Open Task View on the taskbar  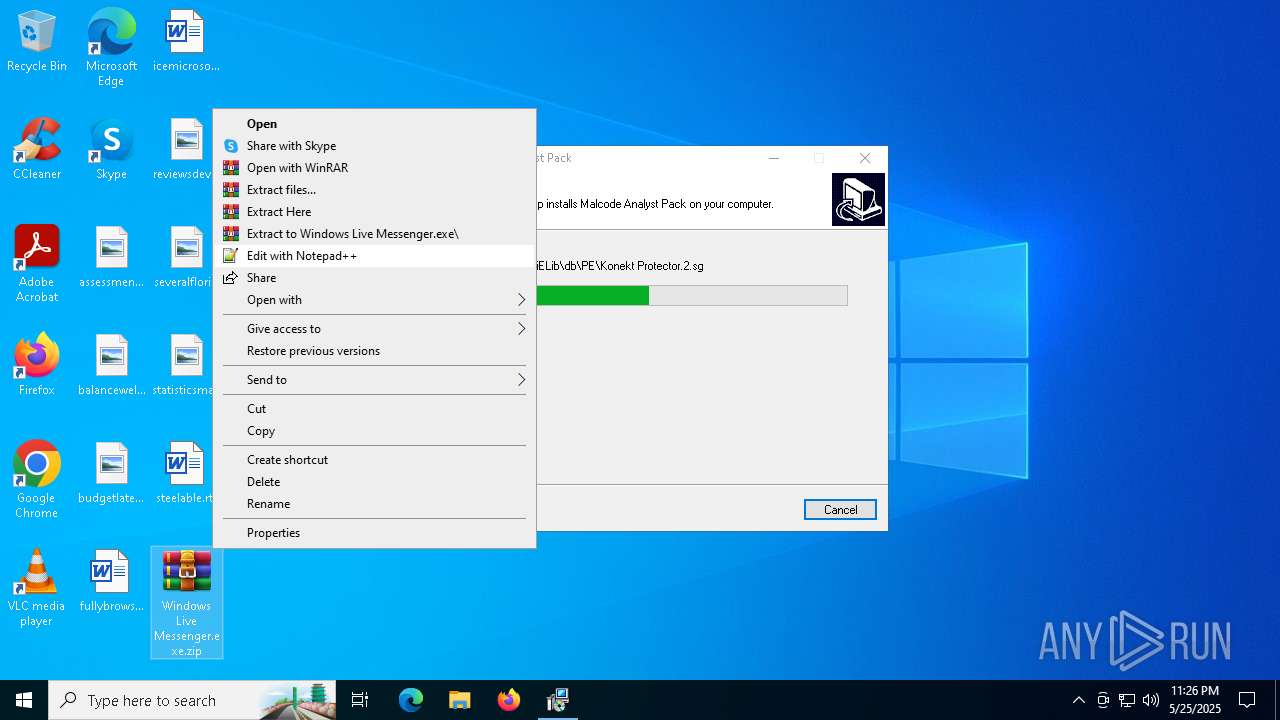click(360, 700)
